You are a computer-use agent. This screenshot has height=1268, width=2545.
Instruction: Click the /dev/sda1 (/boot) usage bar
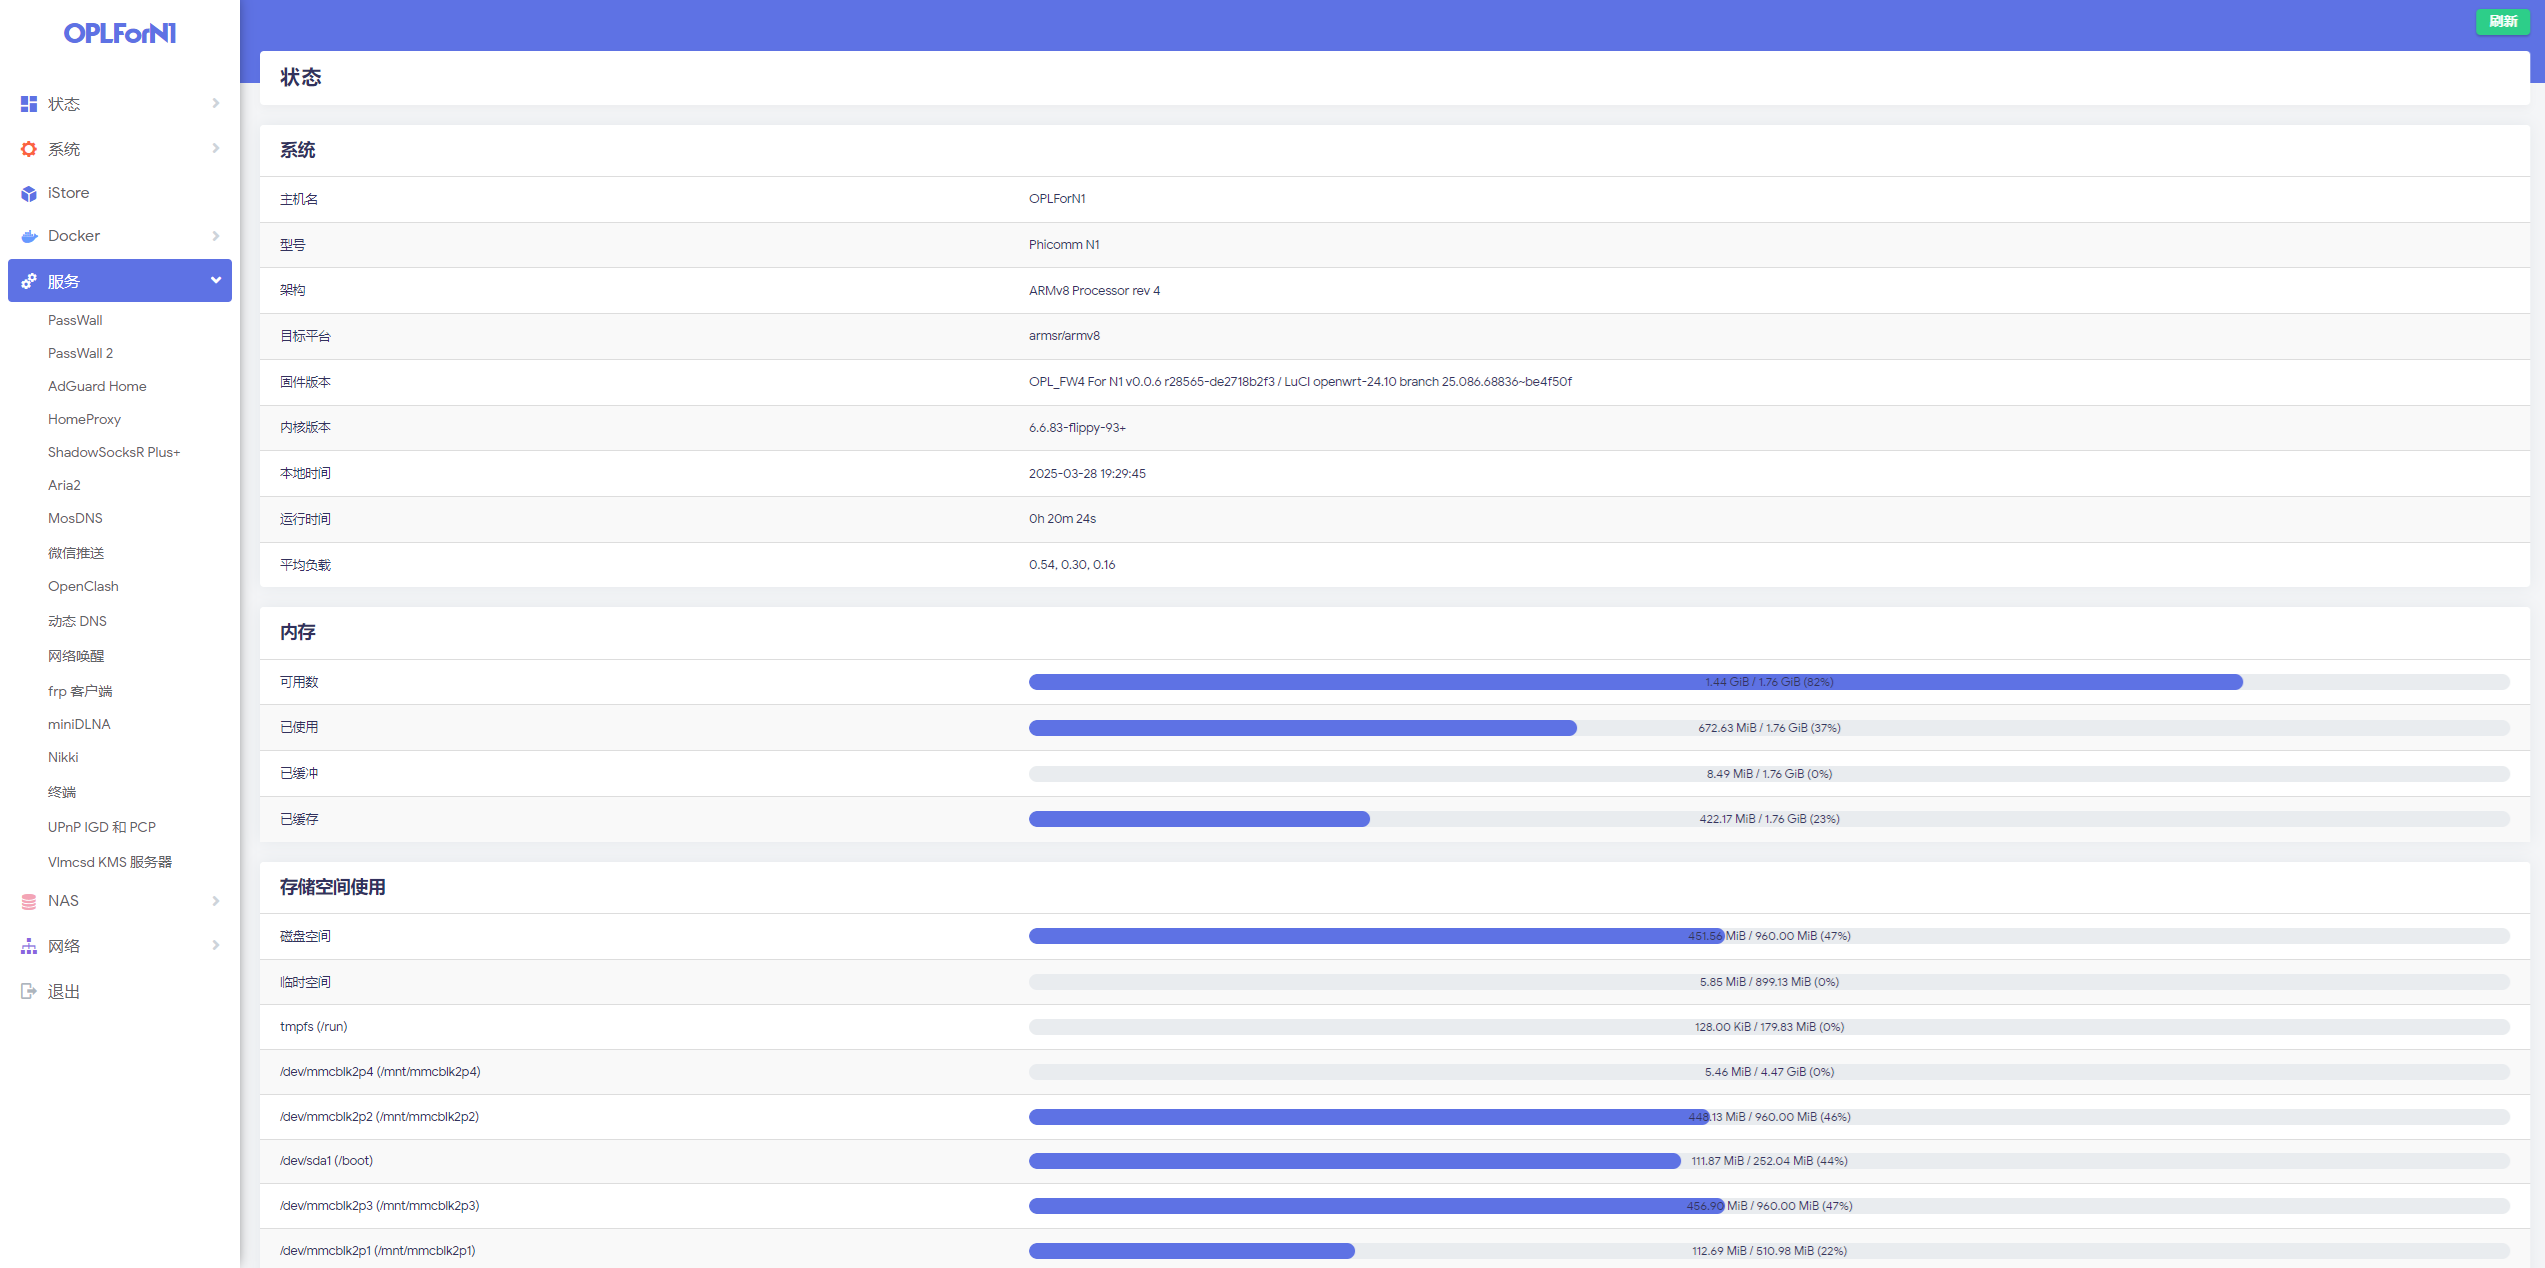[1769, 1161]
